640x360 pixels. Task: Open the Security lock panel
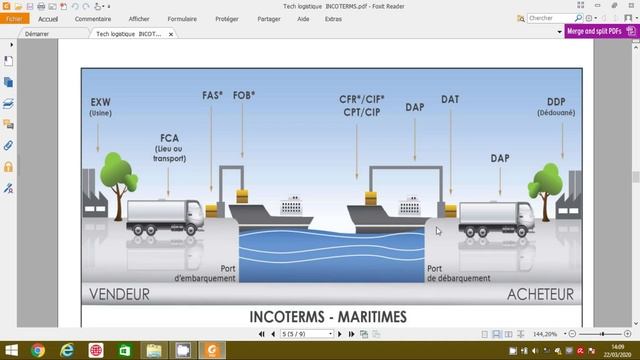pos(8,167)
